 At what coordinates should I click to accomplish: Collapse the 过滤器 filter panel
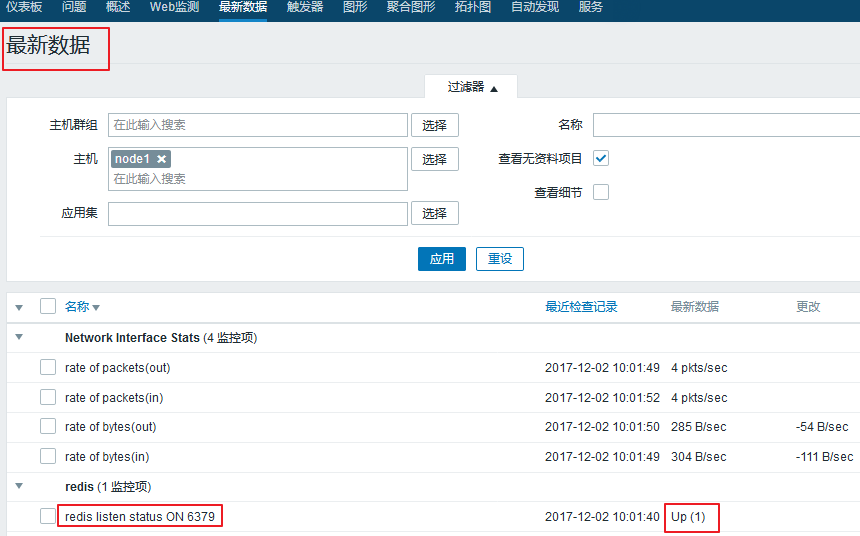point(471,87)
